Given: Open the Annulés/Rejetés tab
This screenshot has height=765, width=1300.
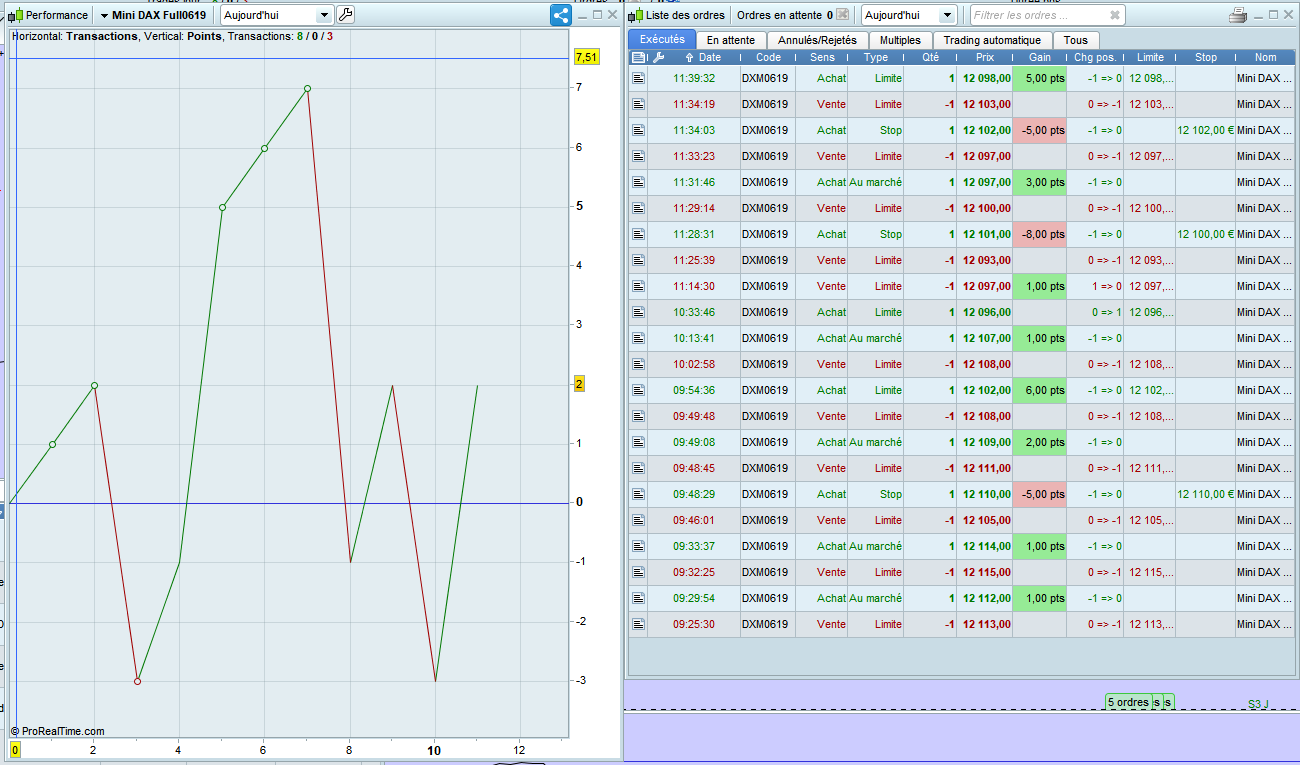Looking at the screenshot, I should [817, 40].
